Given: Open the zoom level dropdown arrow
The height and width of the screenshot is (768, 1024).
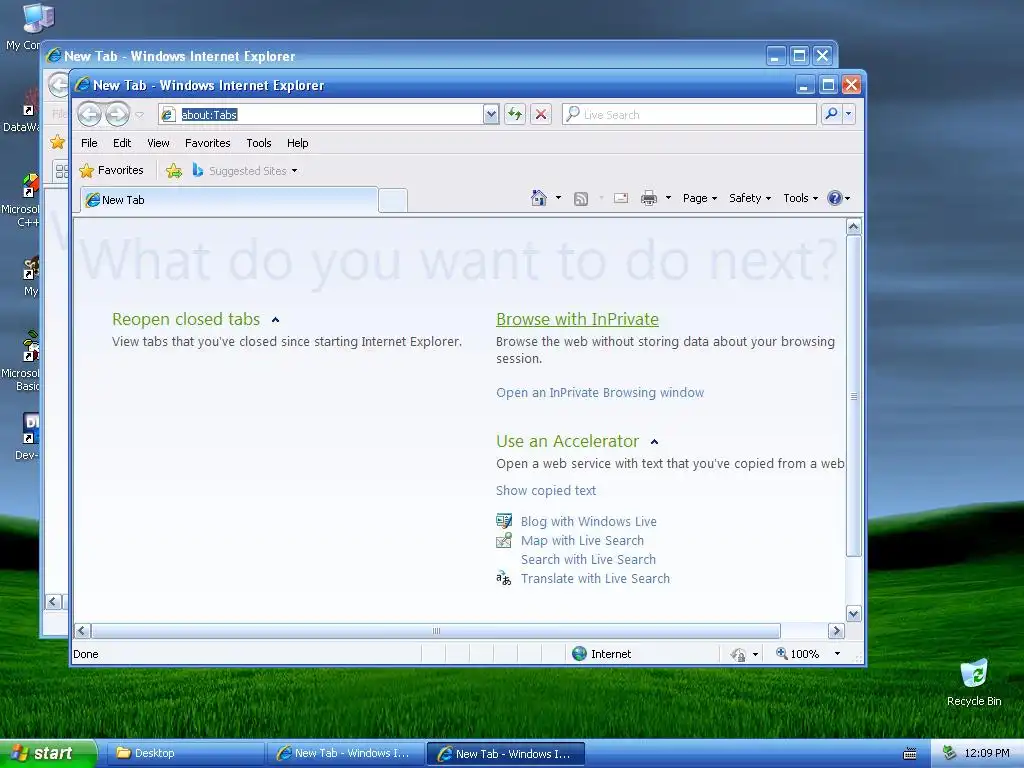Looking at the screenshot, I should coord(837,654).
